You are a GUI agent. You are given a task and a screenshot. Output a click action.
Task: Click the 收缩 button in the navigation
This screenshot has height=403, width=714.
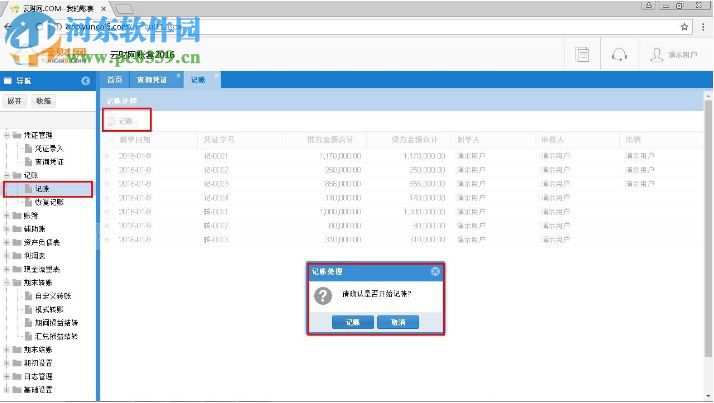(43, 101)
